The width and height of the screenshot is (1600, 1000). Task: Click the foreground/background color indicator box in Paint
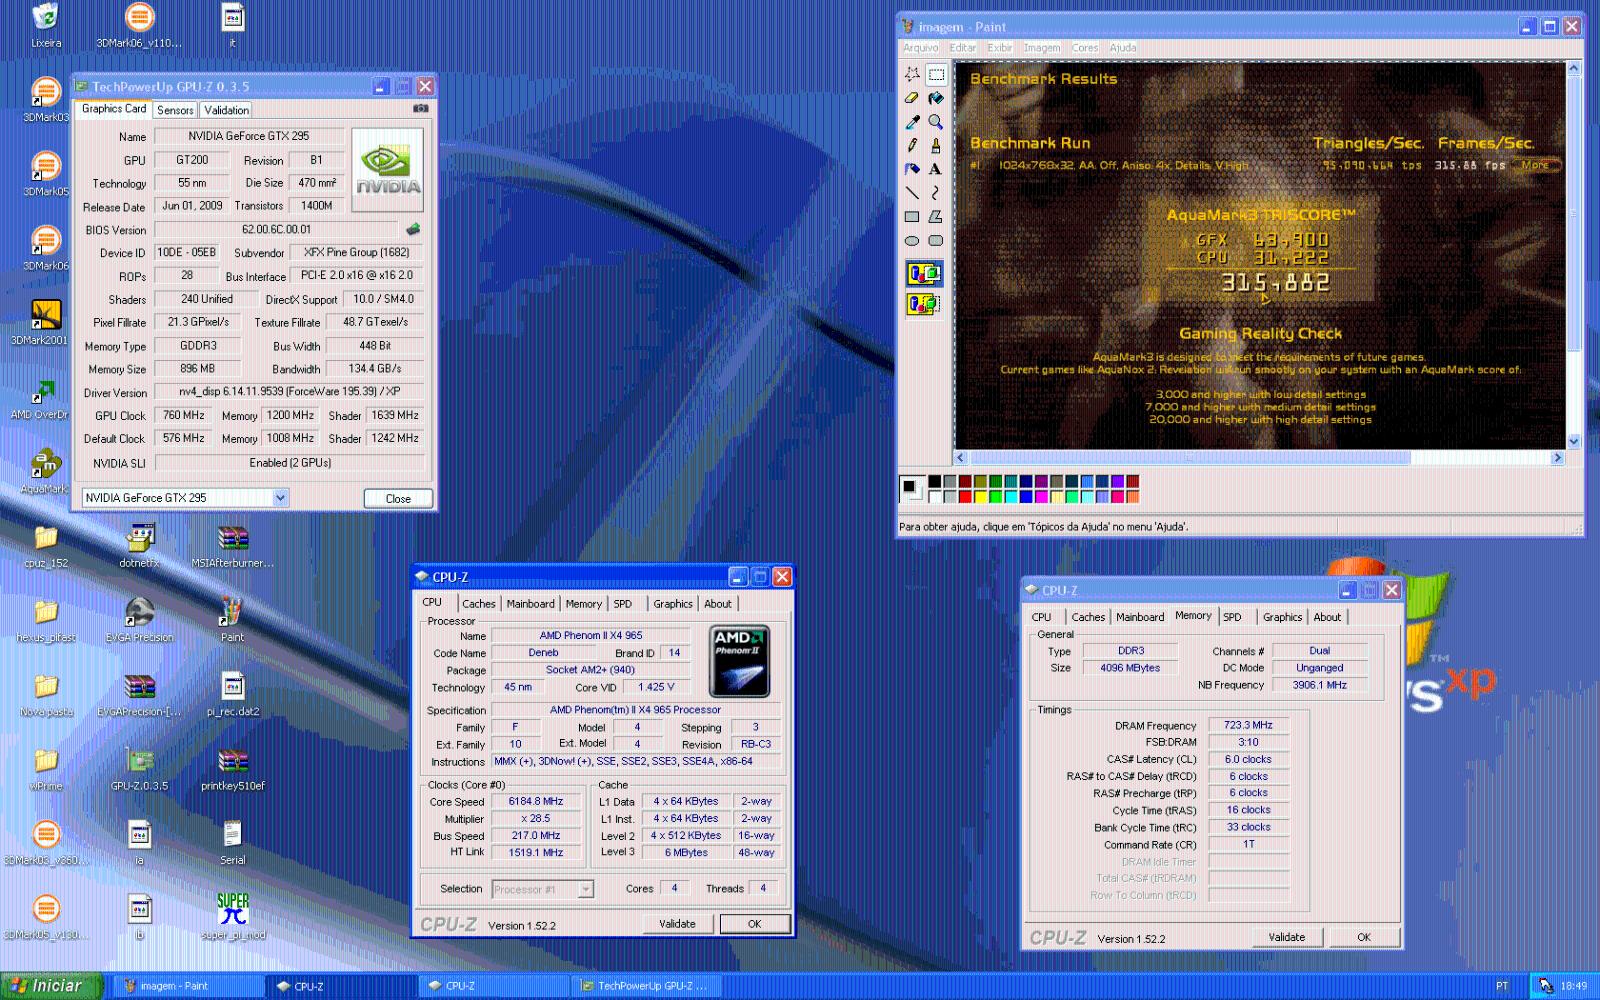912,488
